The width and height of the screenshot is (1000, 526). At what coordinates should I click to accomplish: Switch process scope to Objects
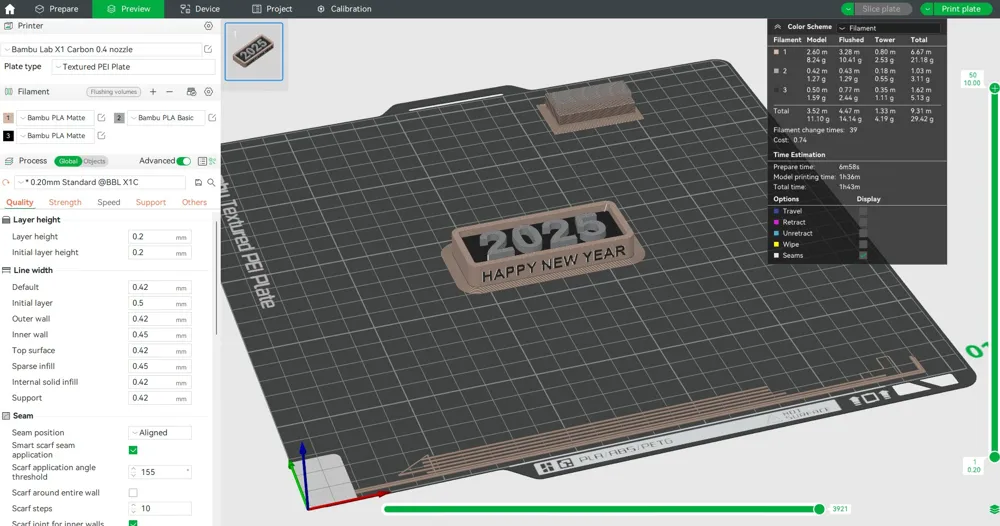(94, 161)
